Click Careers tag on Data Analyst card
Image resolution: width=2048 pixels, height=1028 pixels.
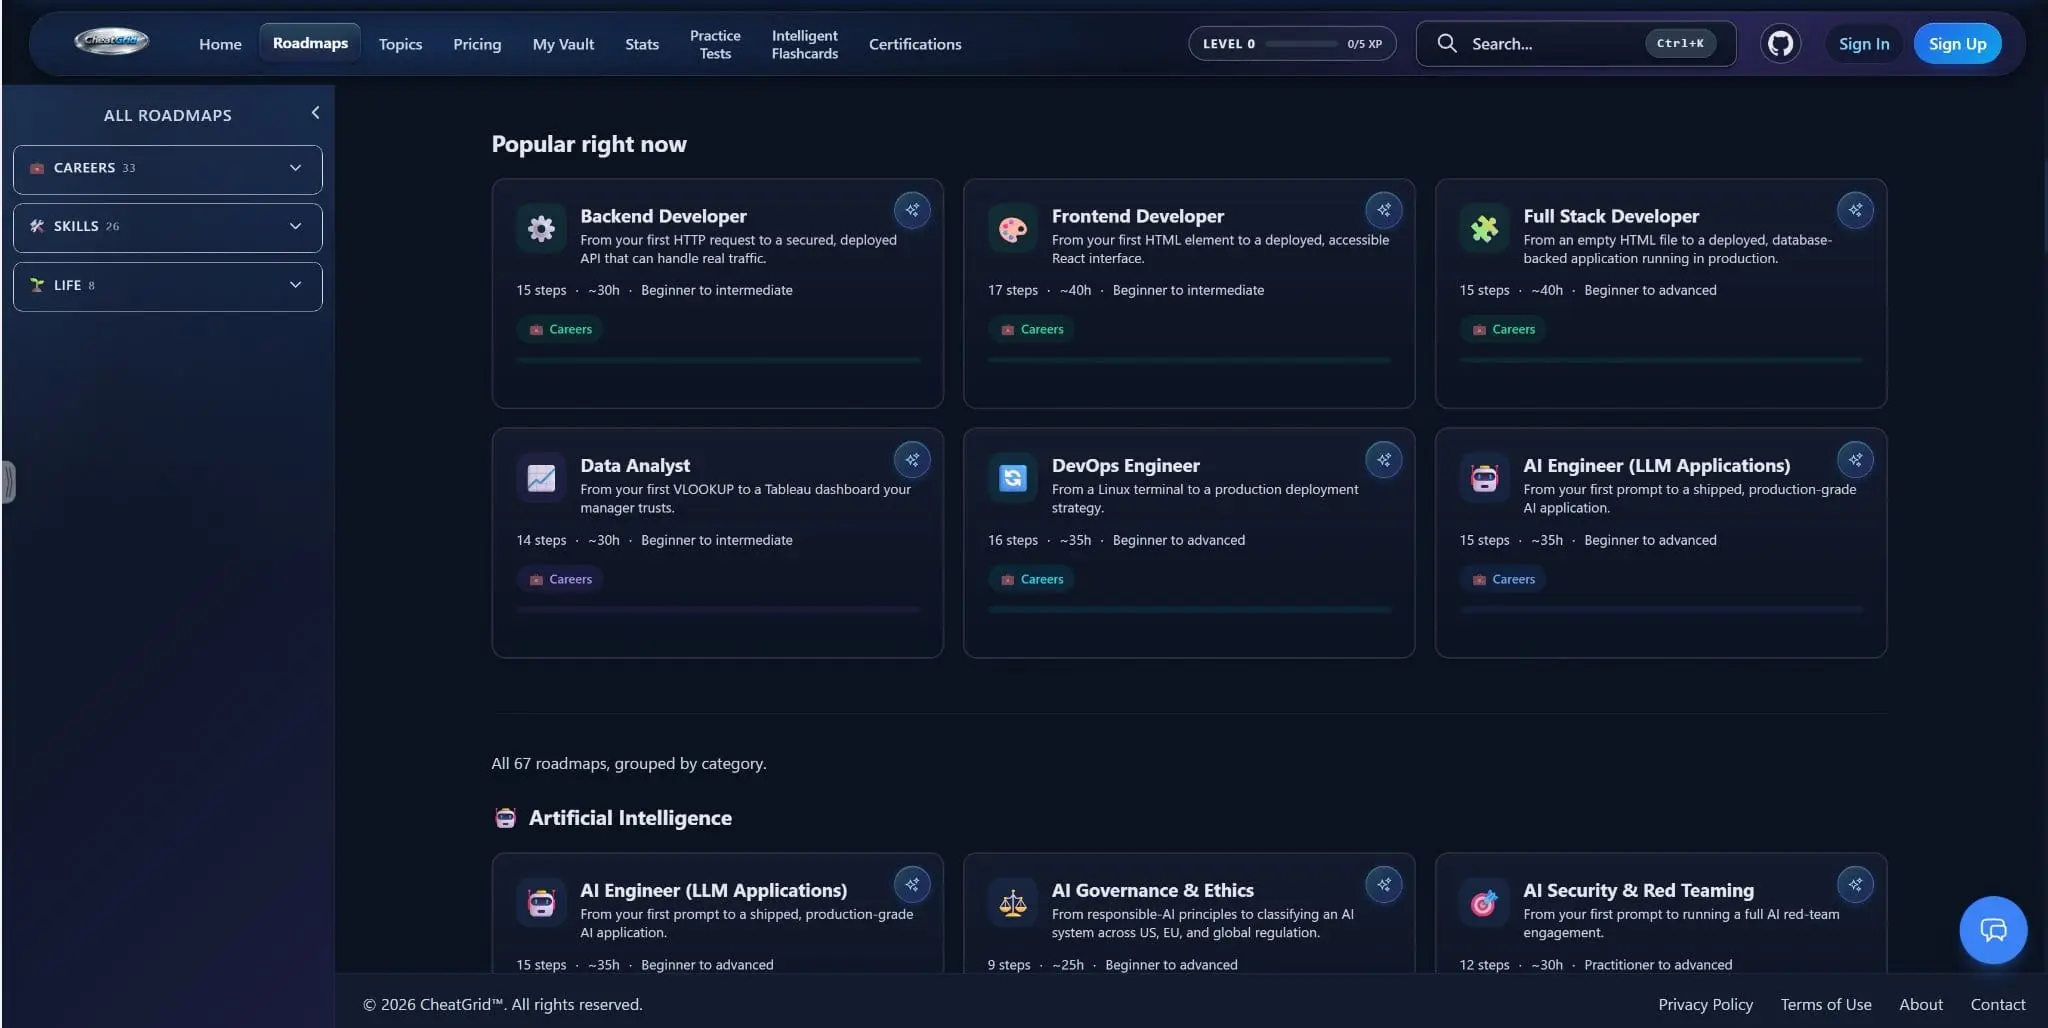click(560, 579)
